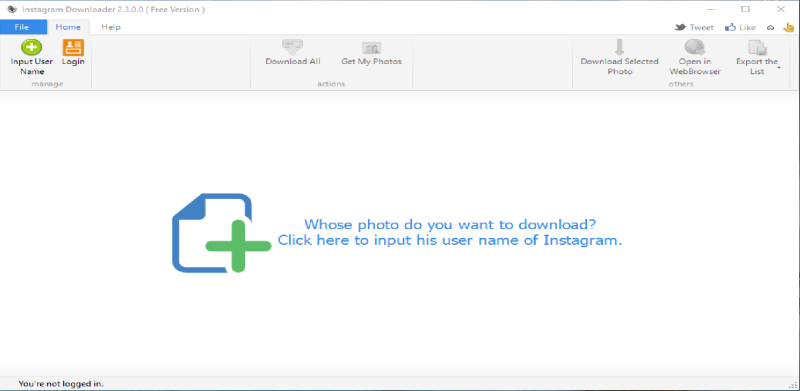
Task: Click the 'You're not logged in.' status text
Action: pyautogui.click(x=61, y=383)
